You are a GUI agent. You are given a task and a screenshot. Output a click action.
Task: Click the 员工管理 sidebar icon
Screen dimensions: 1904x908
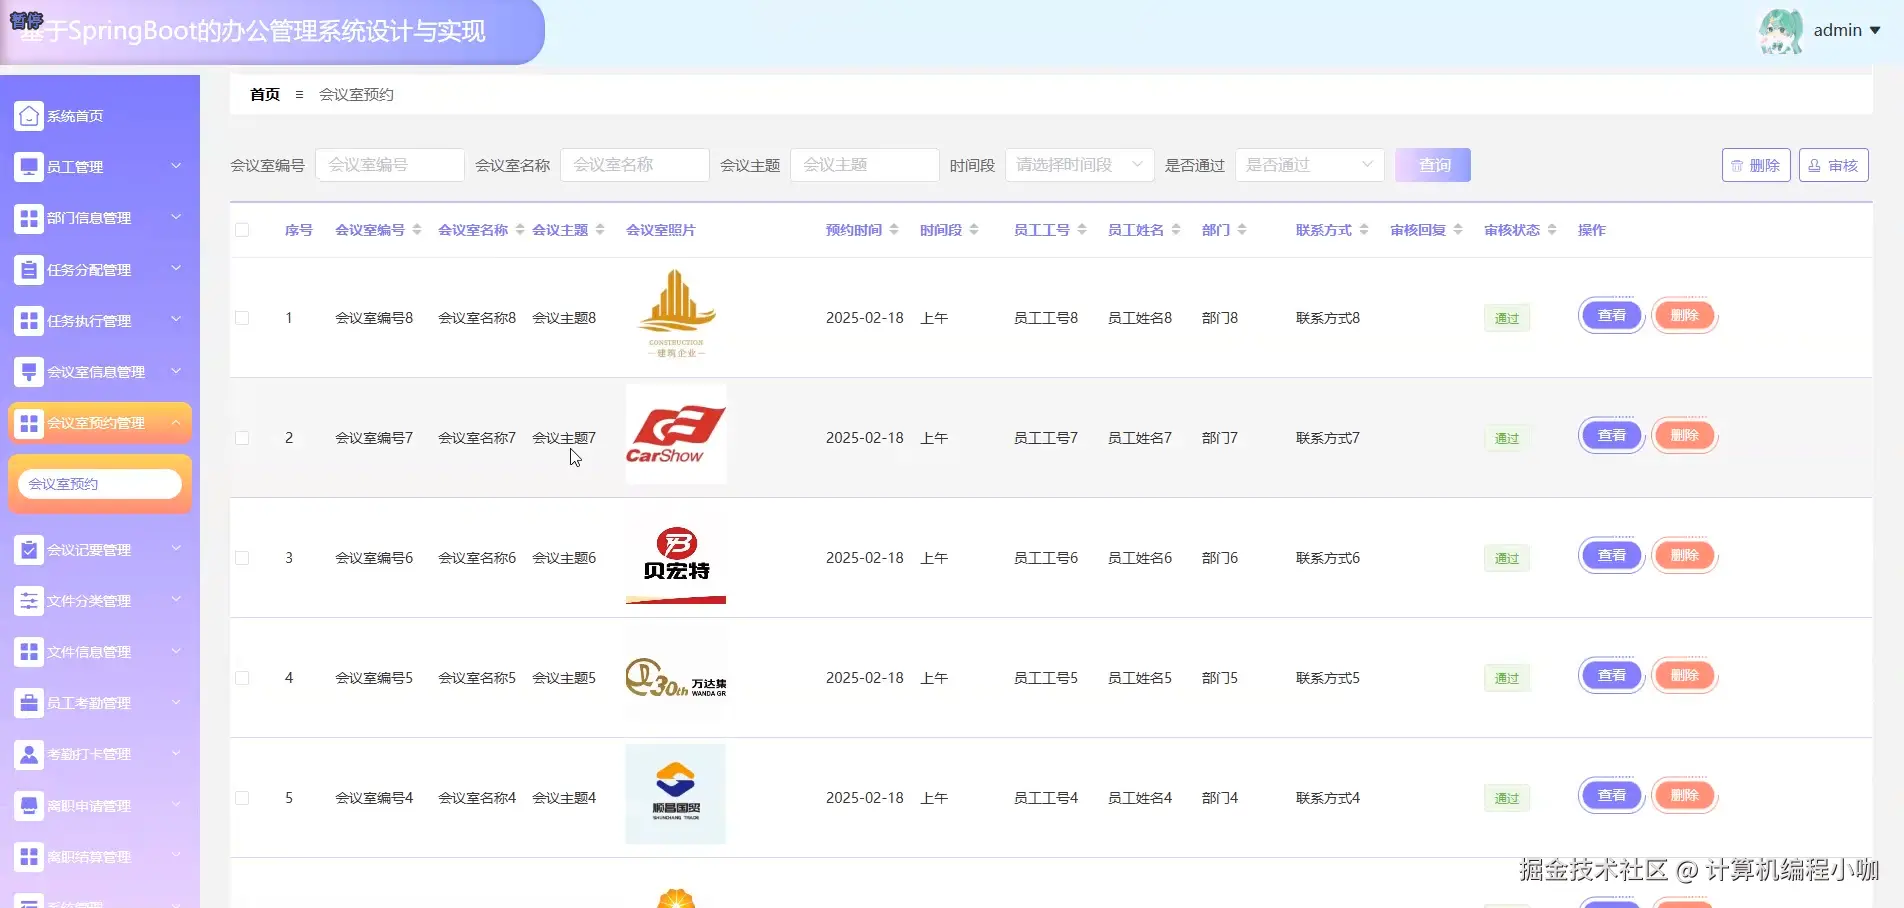(x=29, y=167)
